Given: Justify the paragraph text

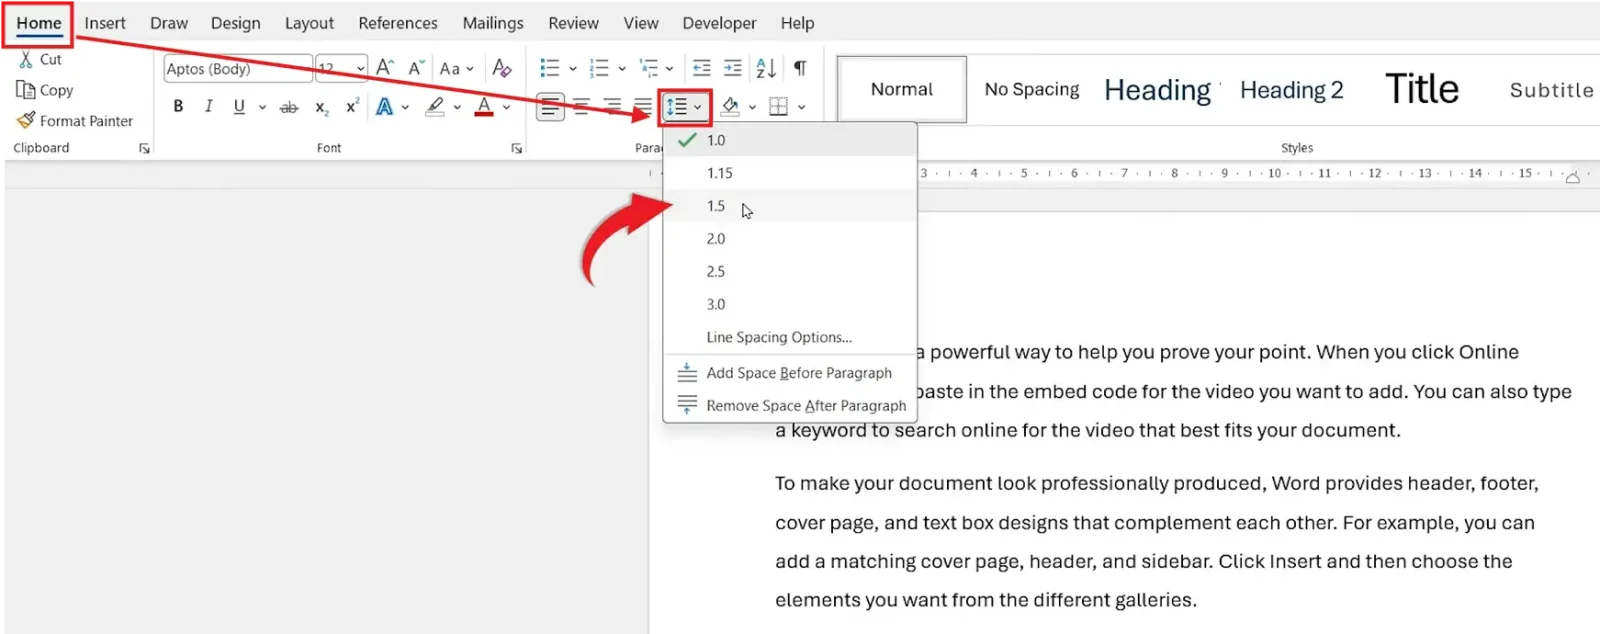Looking at the screenshot, I should coord(643,106).
